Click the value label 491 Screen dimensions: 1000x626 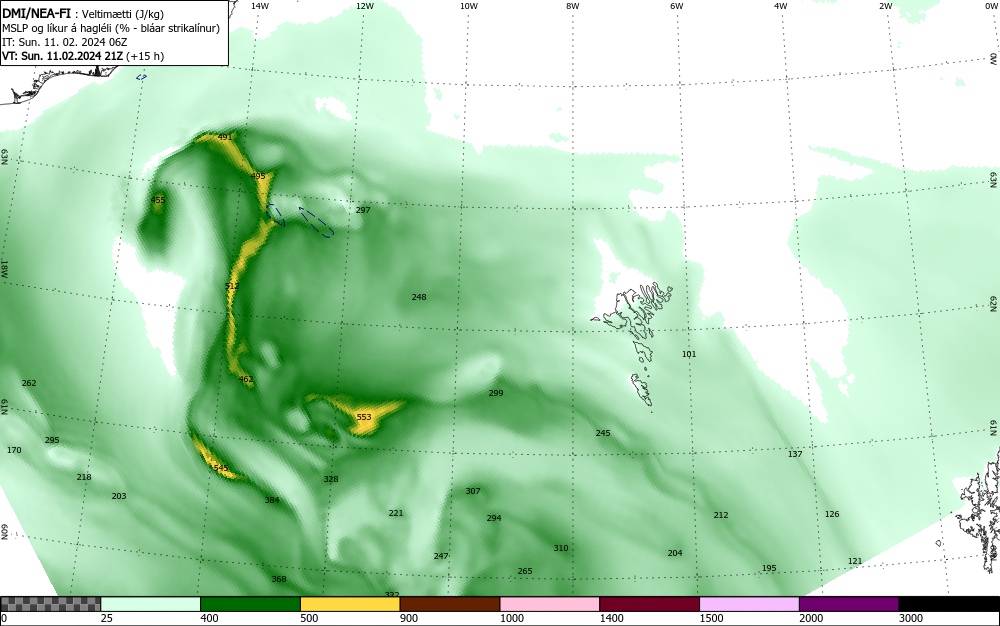pyautogui.click(x=224, y=137)
